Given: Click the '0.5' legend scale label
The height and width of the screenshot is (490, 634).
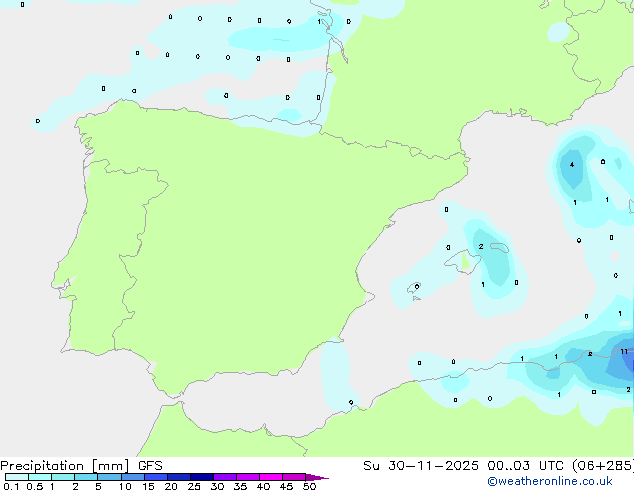Looking at the screenshot, I should pos(35,486).
